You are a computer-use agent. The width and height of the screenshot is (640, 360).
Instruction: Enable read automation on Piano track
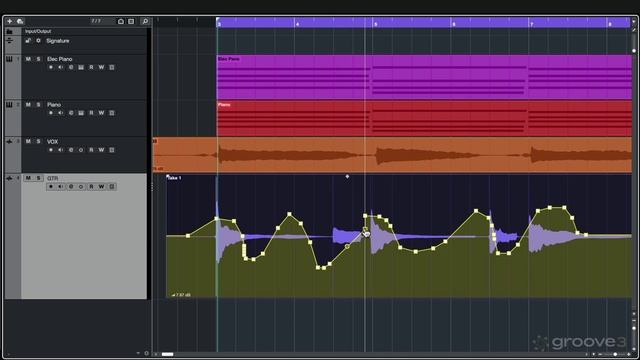(91, 113)
